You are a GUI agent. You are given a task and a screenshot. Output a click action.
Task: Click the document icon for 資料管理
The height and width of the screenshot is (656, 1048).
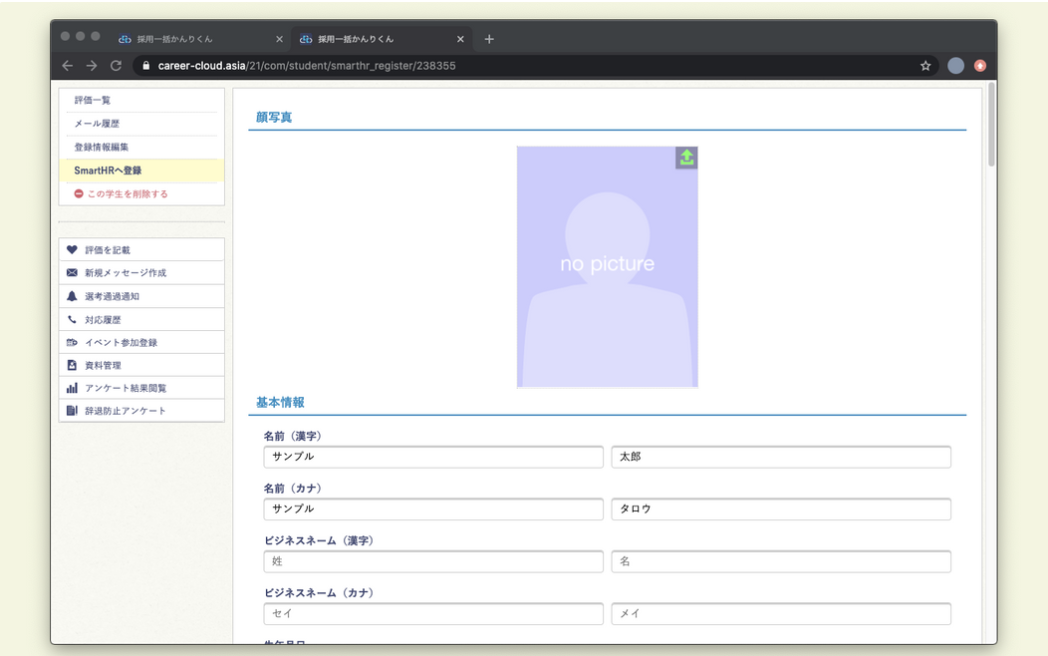click(x=72, y=365)
